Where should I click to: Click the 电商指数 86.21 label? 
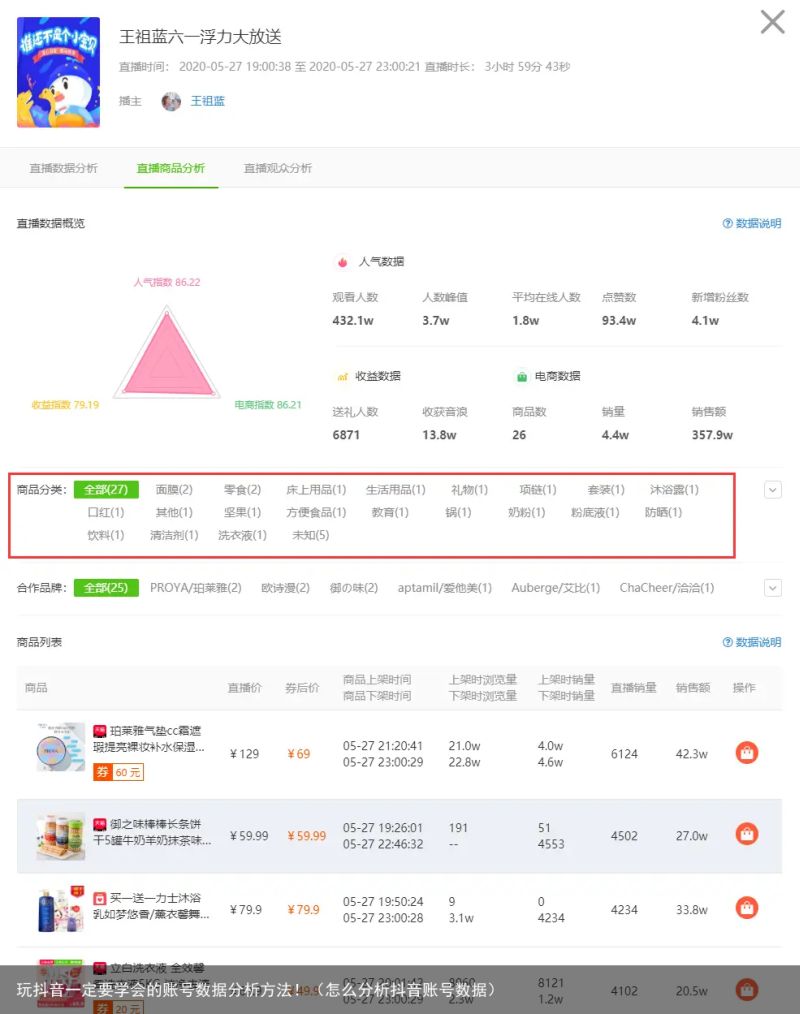point(268,405)
